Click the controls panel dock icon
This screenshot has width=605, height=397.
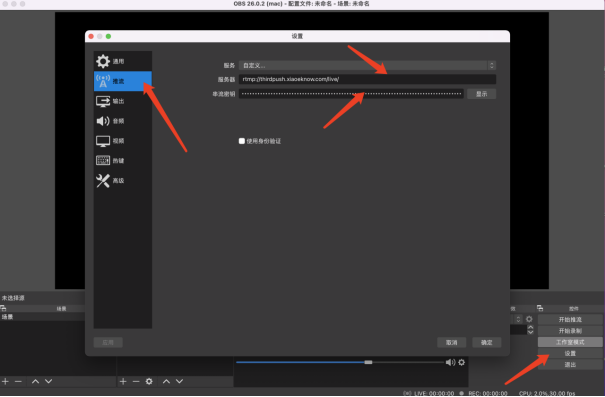pyautogui.click(x=540, y=308)
